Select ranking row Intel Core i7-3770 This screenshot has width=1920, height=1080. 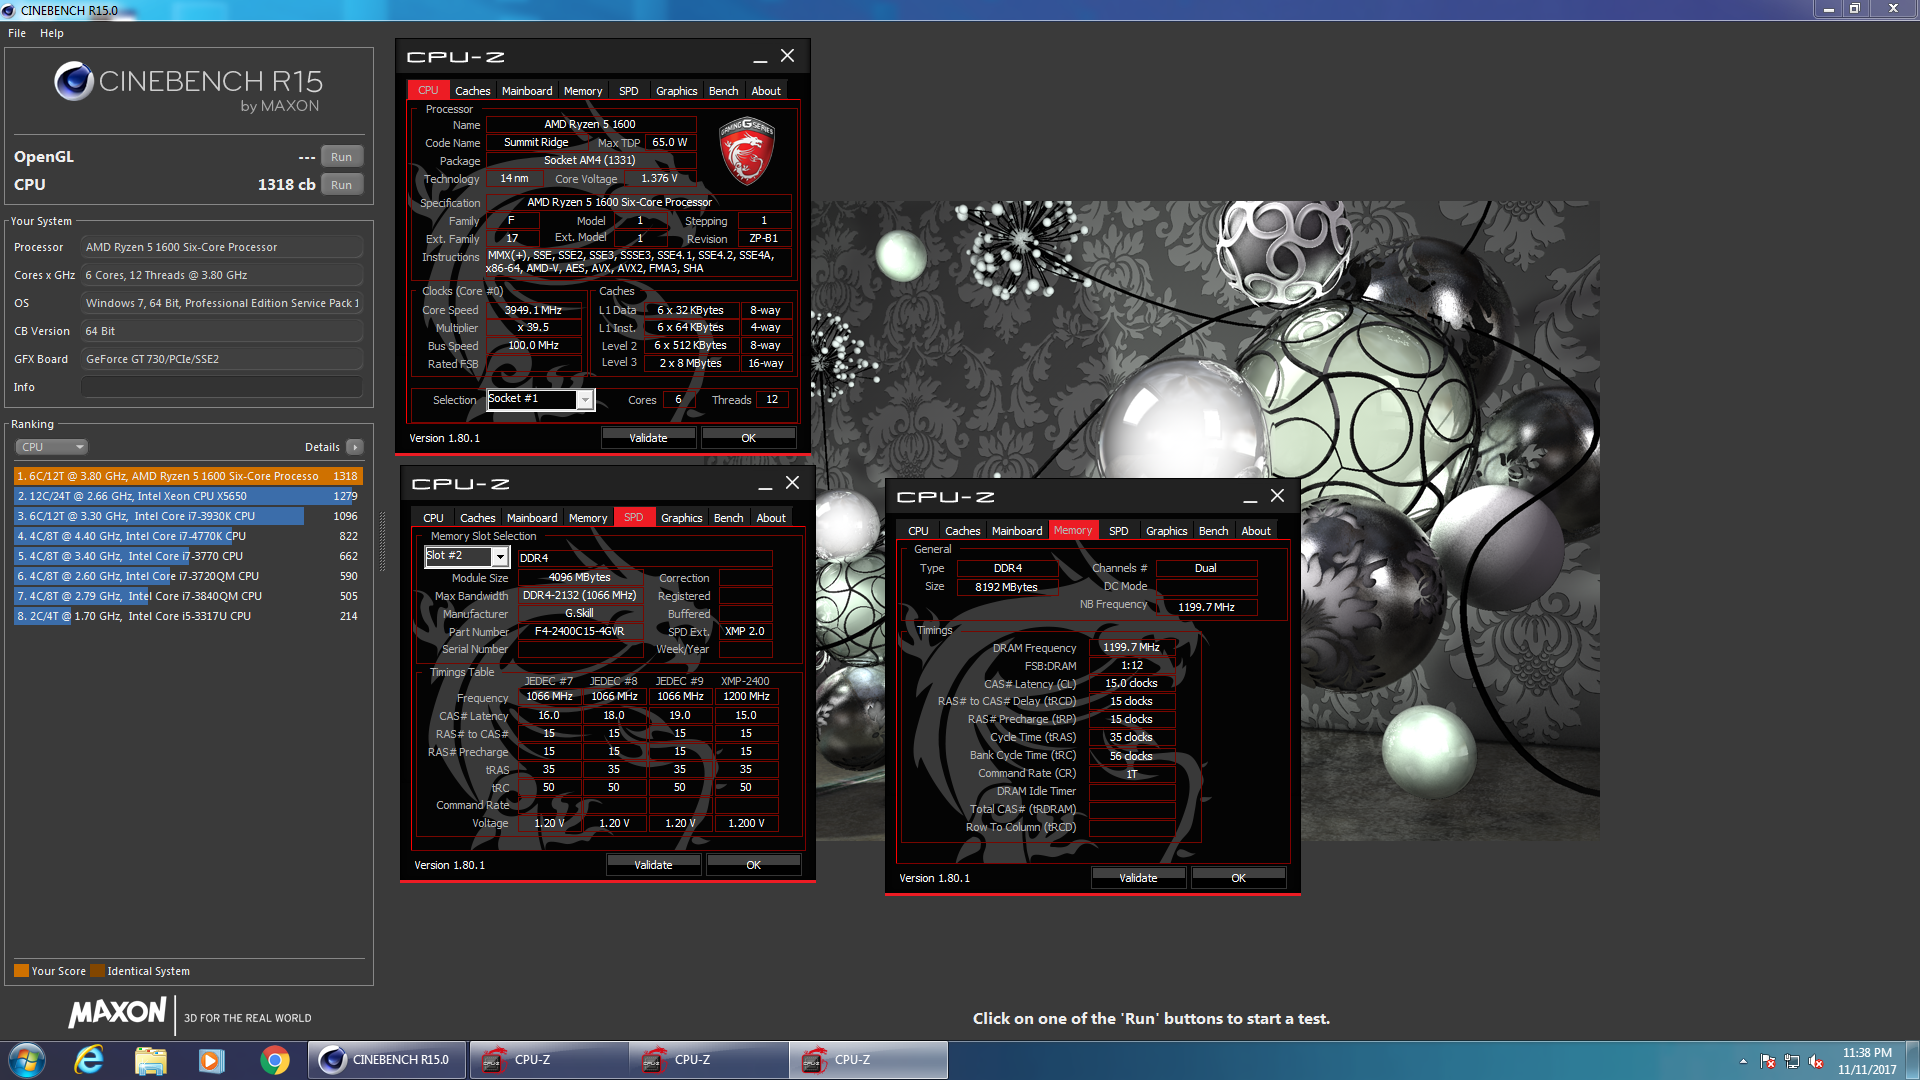(188, 556)
